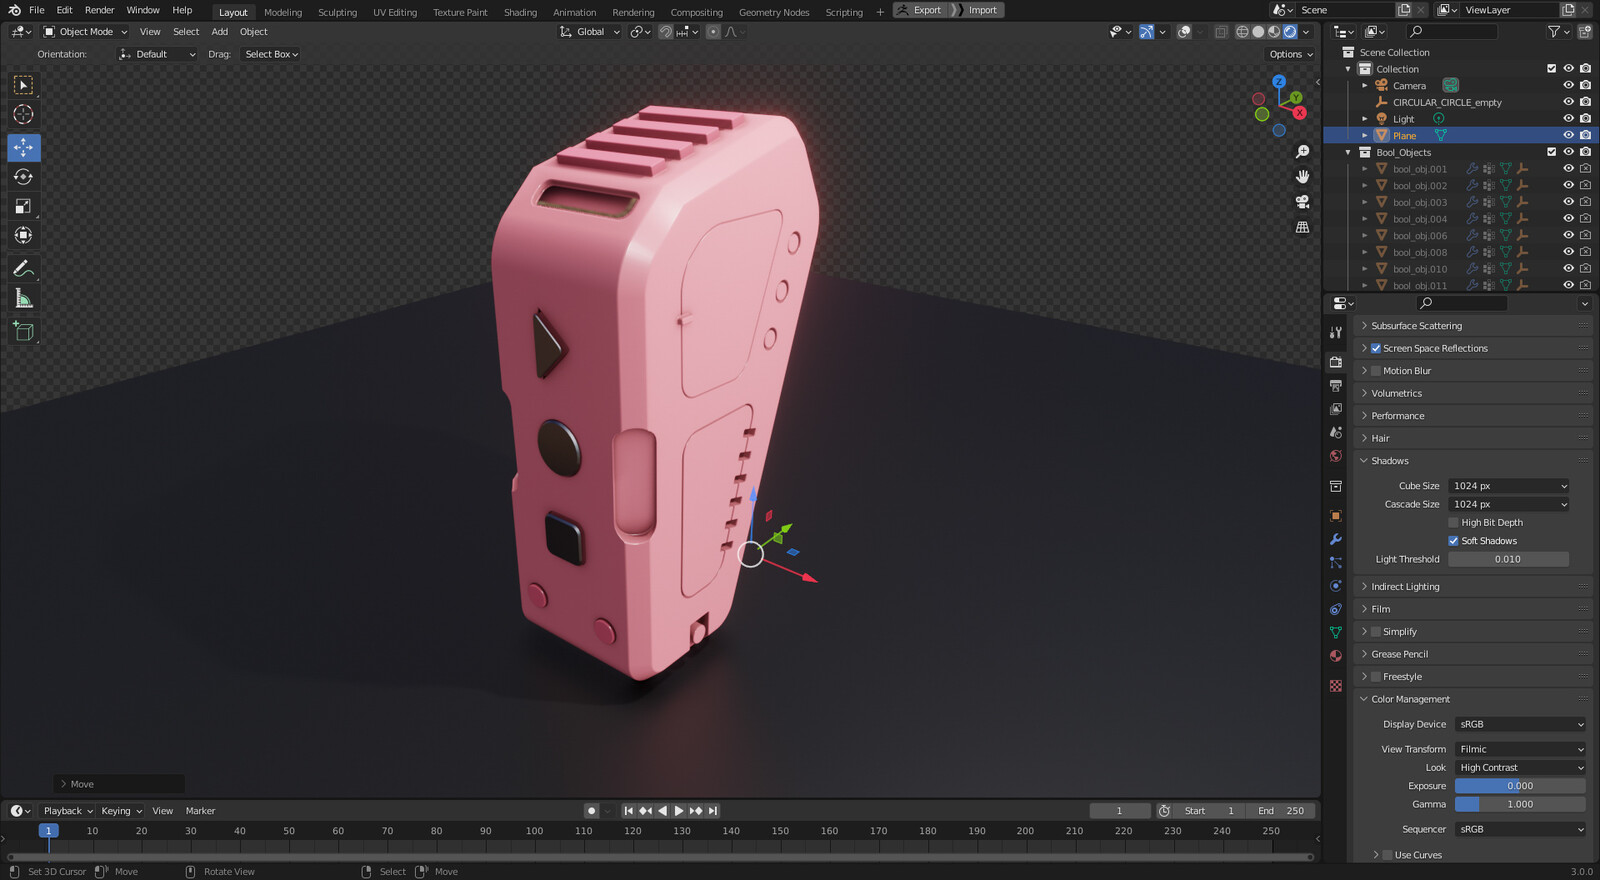Open the File menu

click(37, 10)
